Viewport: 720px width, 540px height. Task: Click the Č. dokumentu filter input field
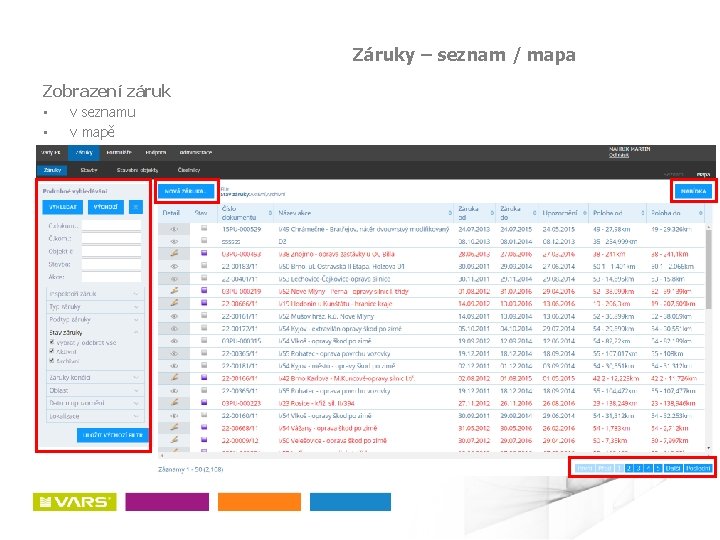112,226
